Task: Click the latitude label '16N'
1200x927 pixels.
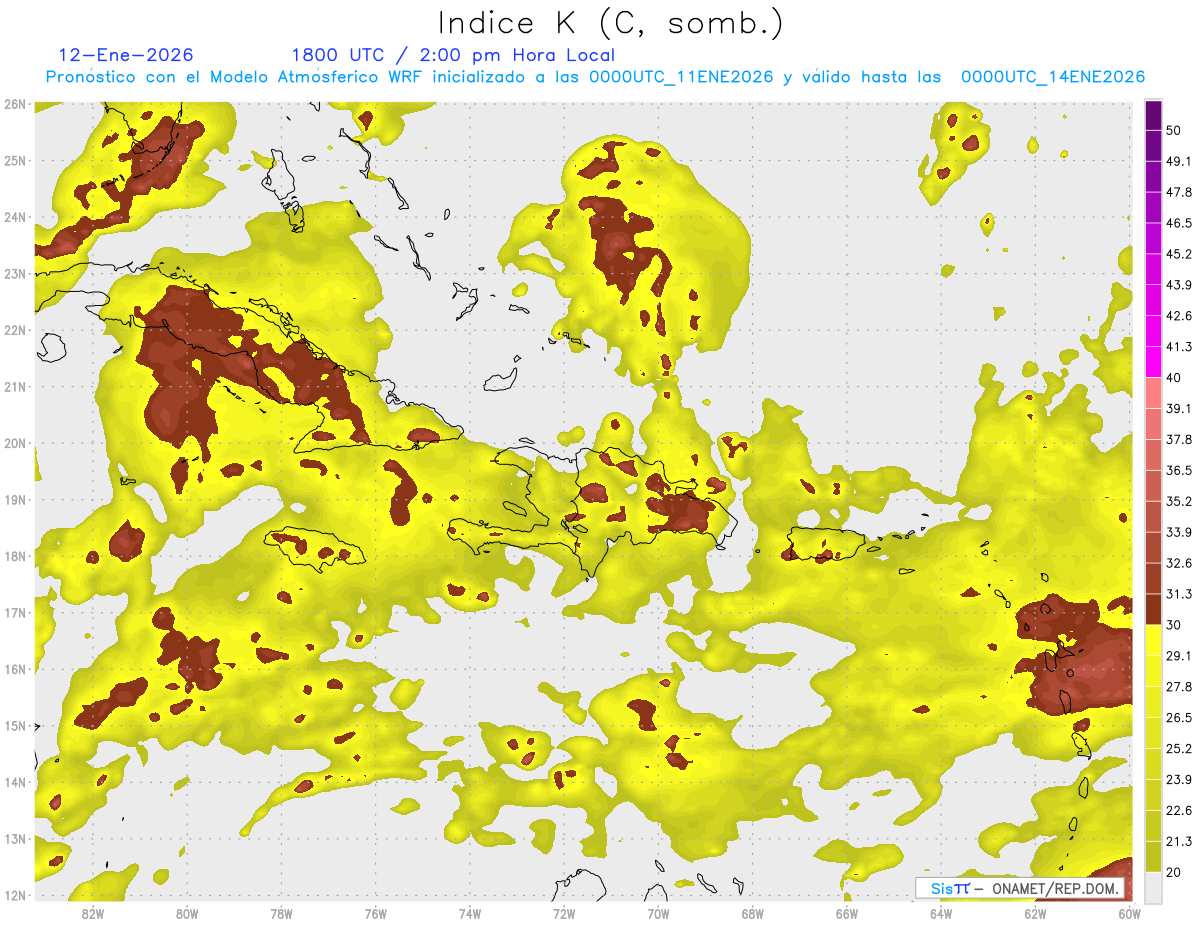Action: pos(14,669)
